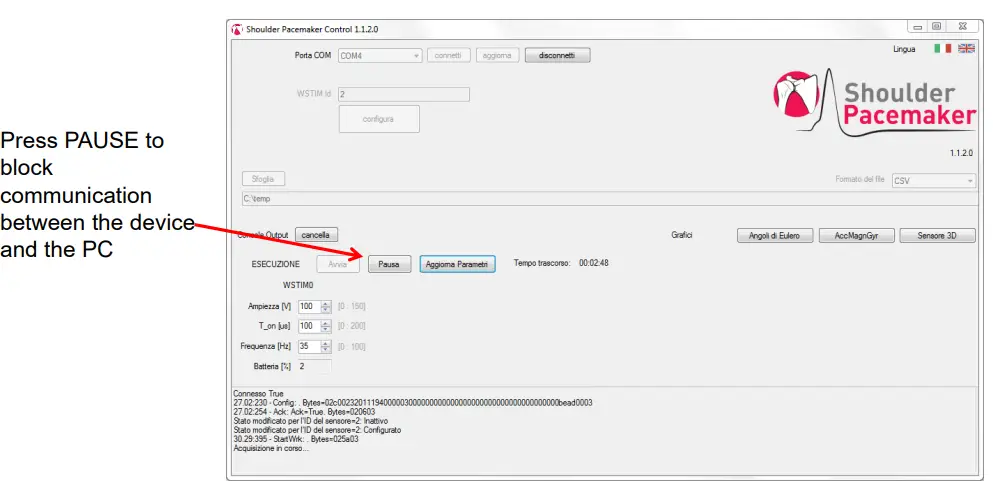Screen dimensions: 993x481
Task: Open the Sensore 3D graph
Action: tap(937, 235)
